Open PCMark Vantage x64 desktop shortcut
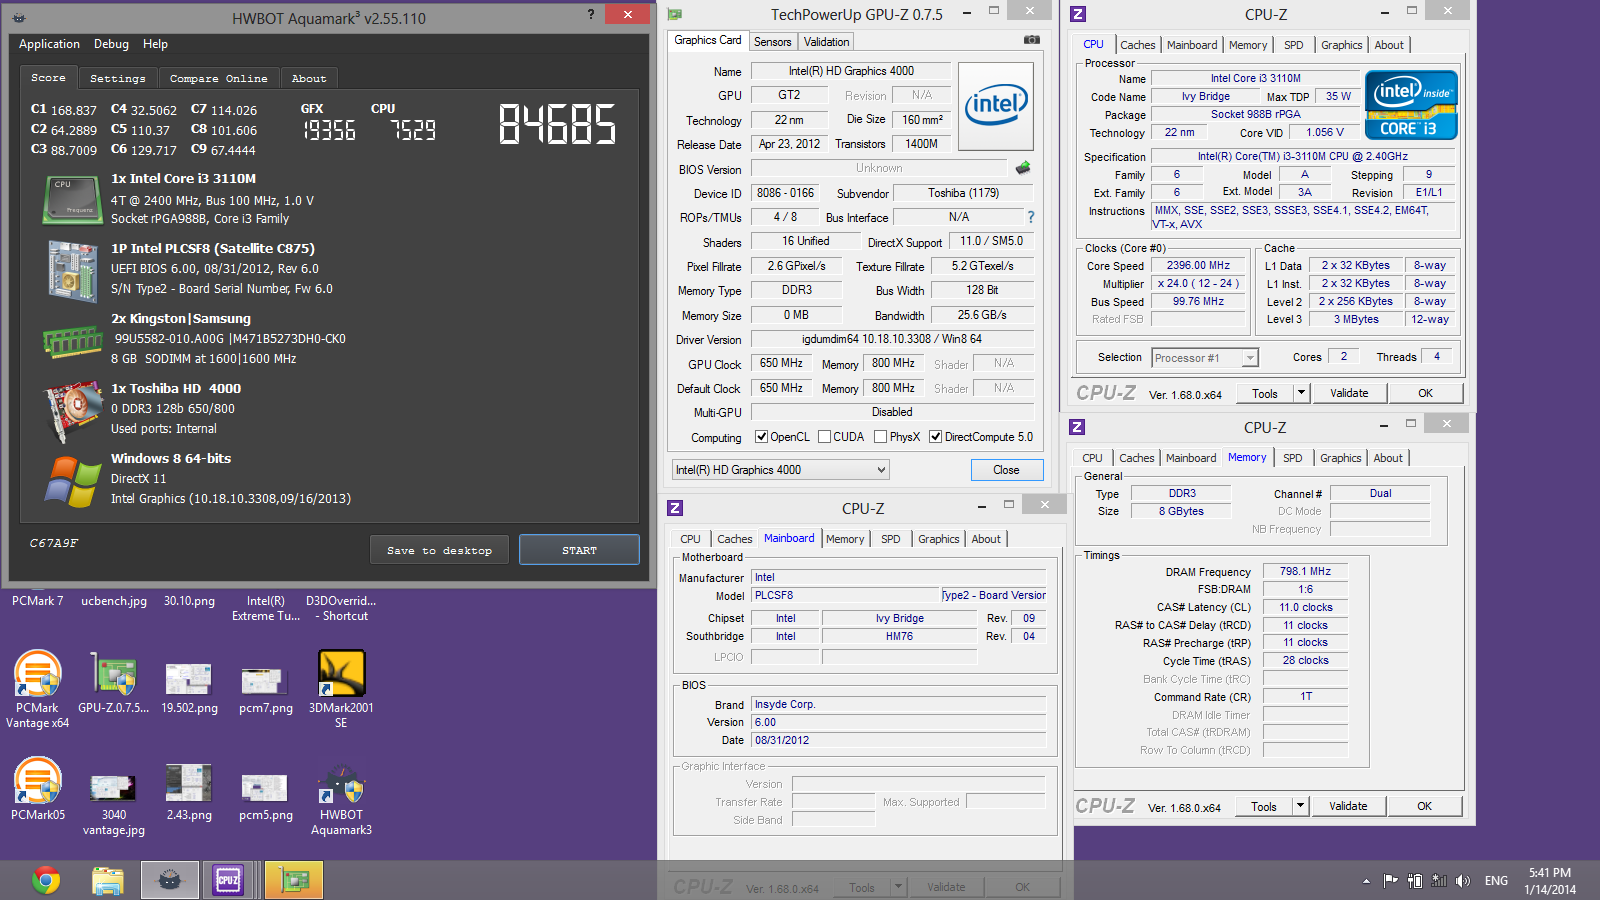 click(38, 689)
